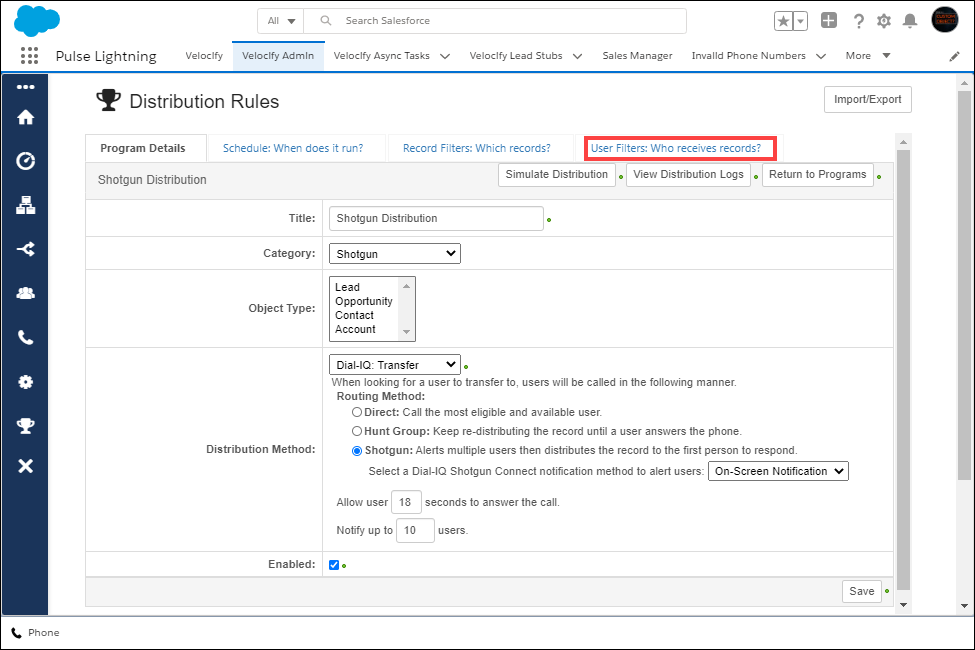Select Opportunity in Object Type list
Image resolution: width=975 pixels, height=650 pixels.
coord(364,301)
